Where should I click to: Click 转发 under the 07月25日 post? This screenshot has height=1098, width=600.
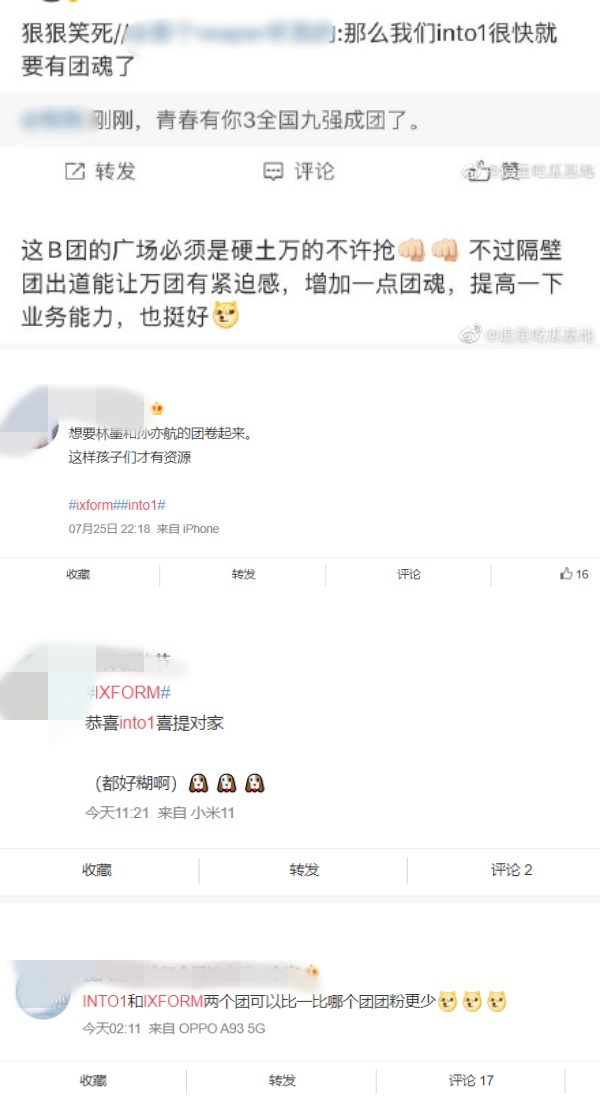pyautogui.click(x=244, y=574)
